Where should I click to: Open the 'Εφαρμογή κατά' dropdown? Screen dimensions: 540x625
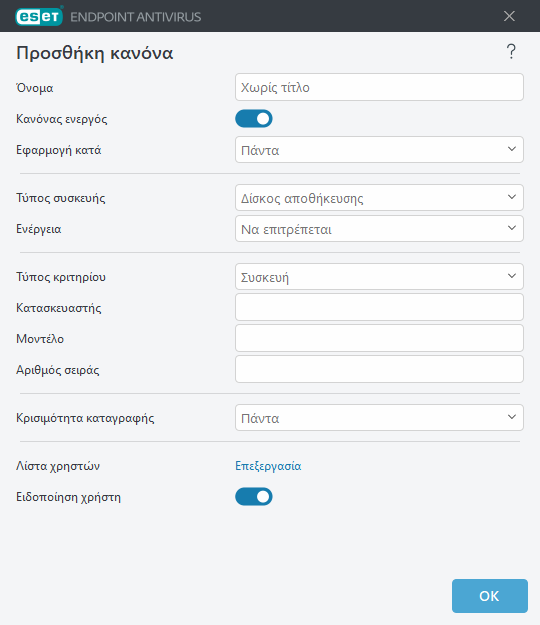(379, 150)
